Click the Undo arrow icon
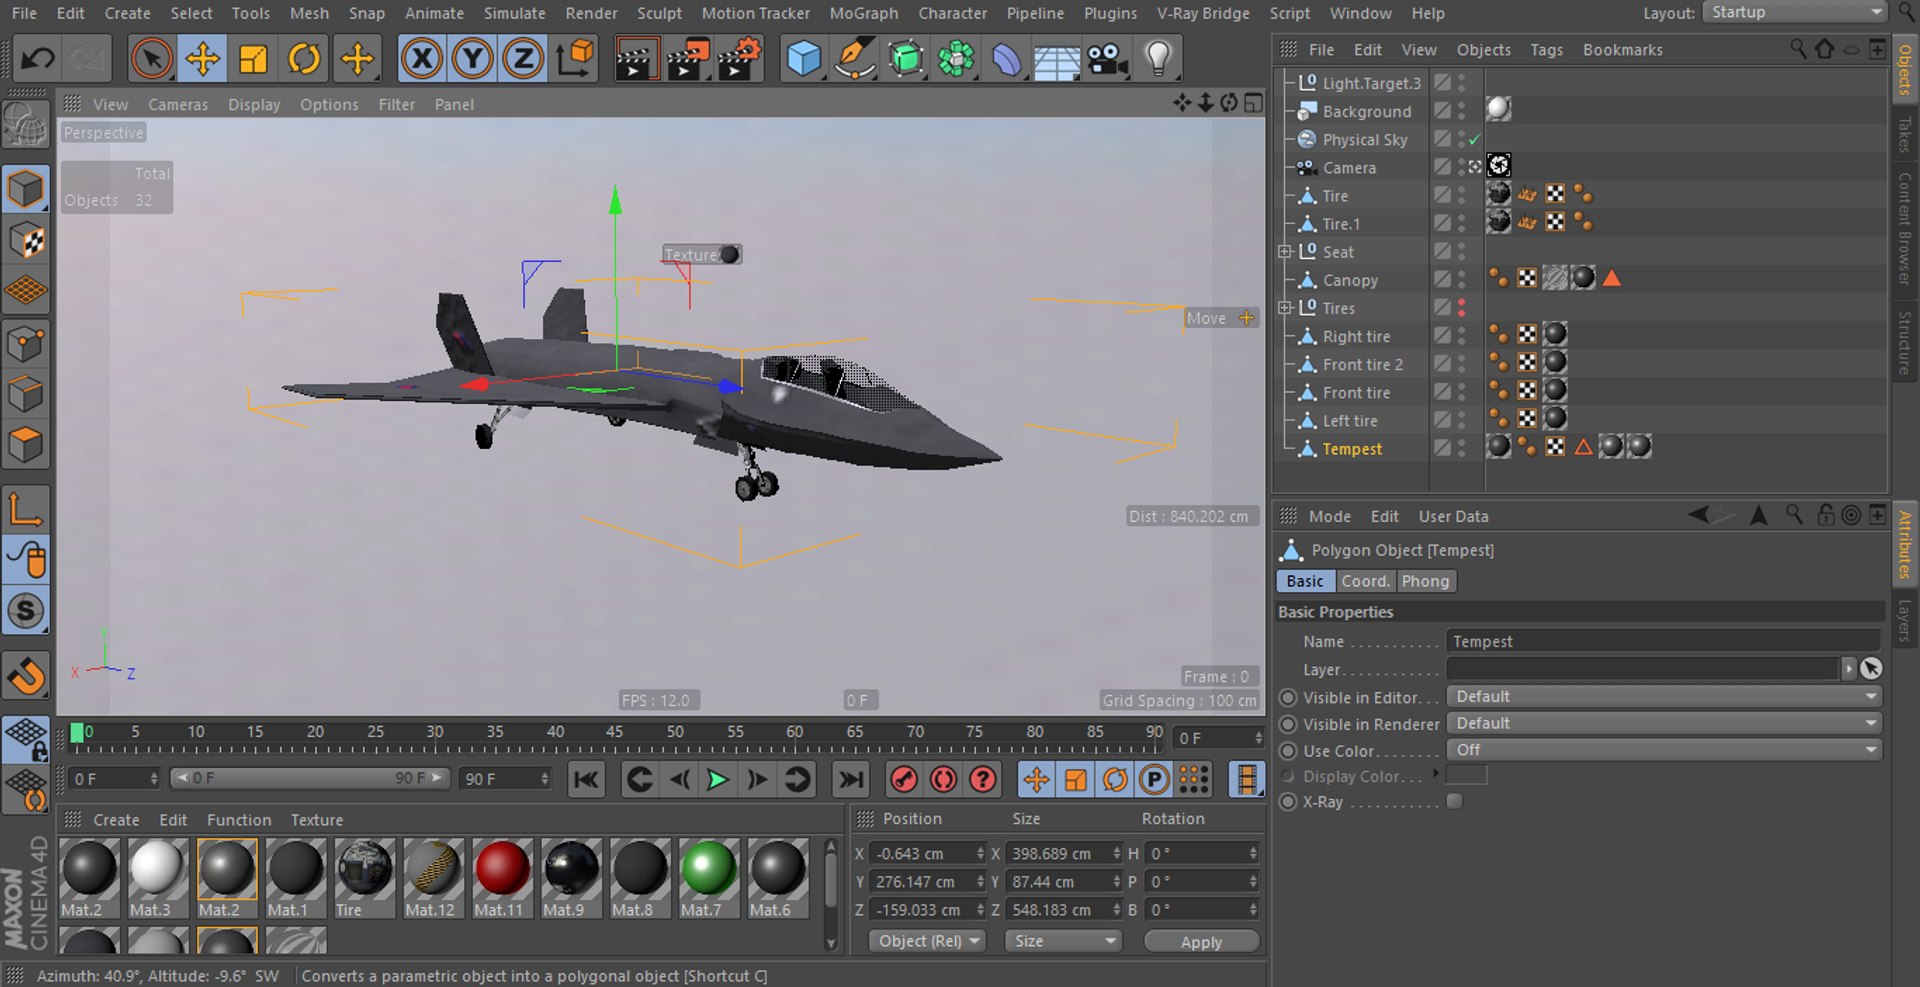1920x987 pixels. [x=37, y=59]
